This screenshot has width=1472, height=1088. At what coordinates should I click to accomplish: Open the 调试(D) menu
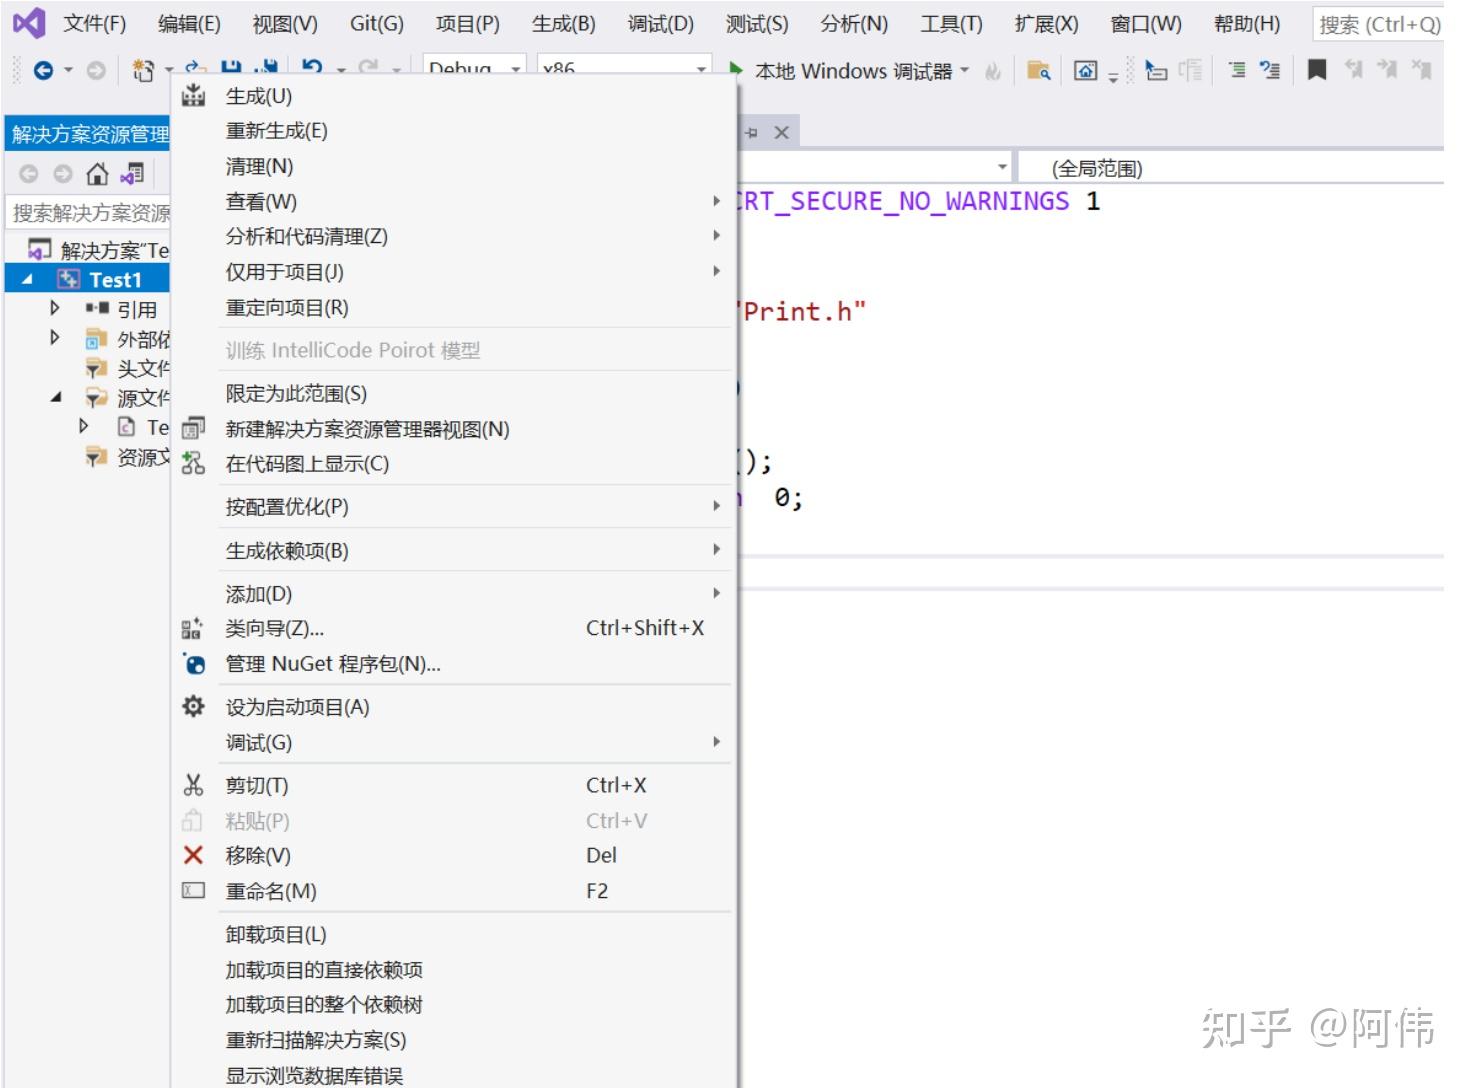661,24
